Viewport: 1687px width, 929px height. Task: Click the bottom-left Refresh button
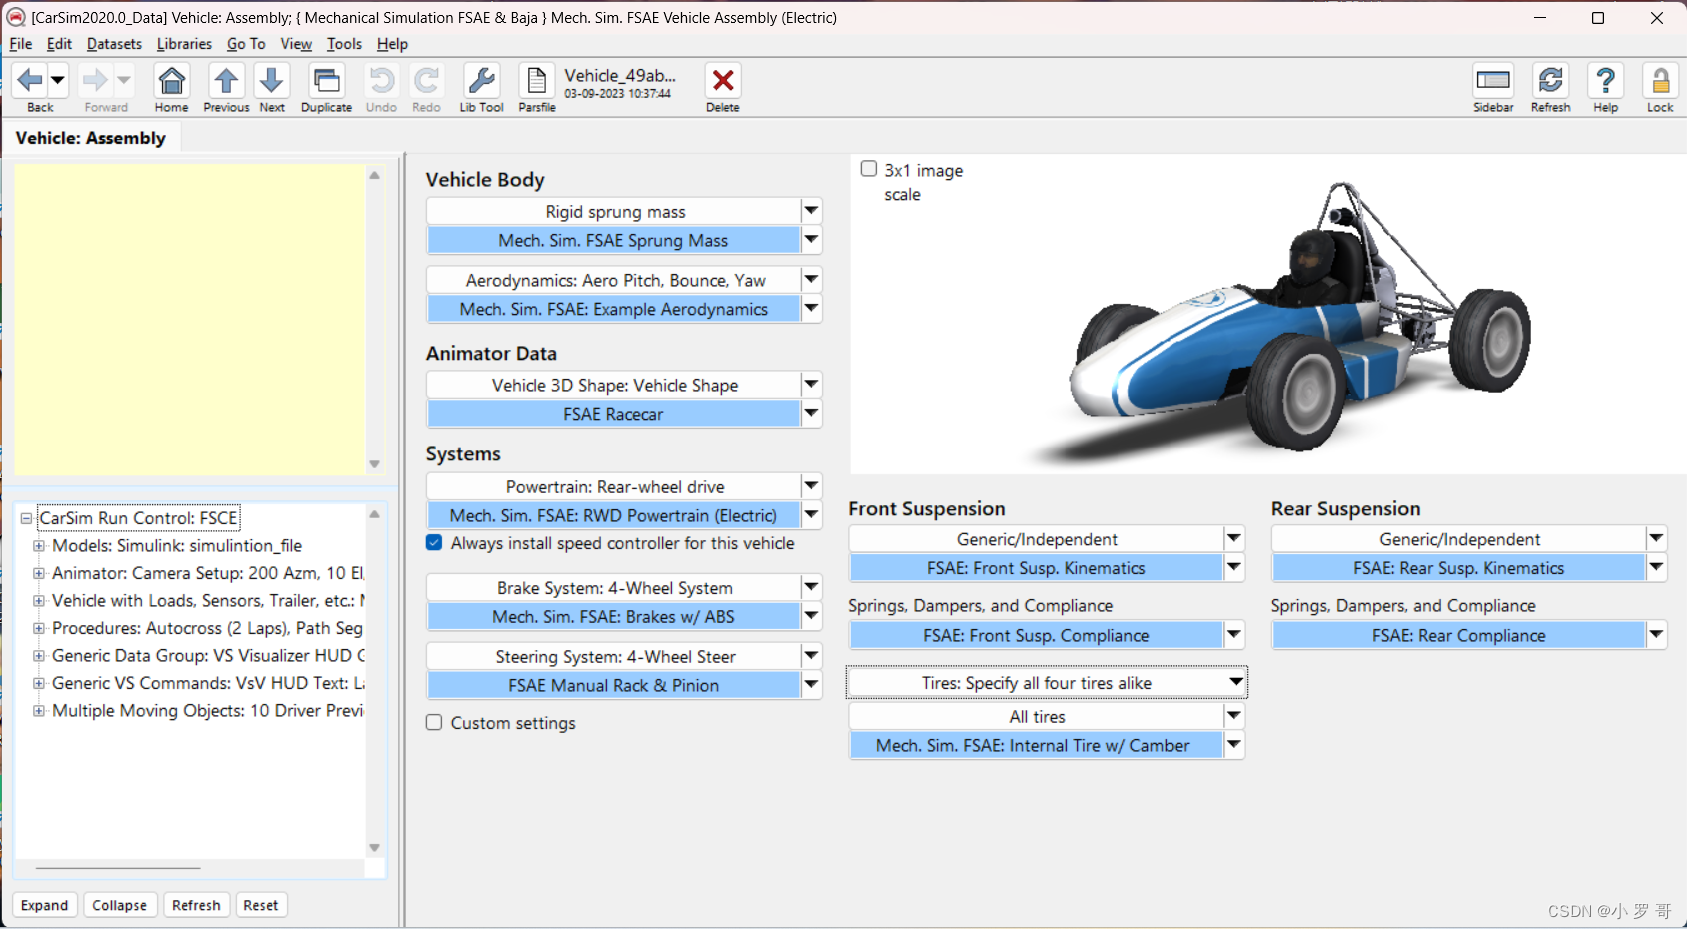point(196,905)
